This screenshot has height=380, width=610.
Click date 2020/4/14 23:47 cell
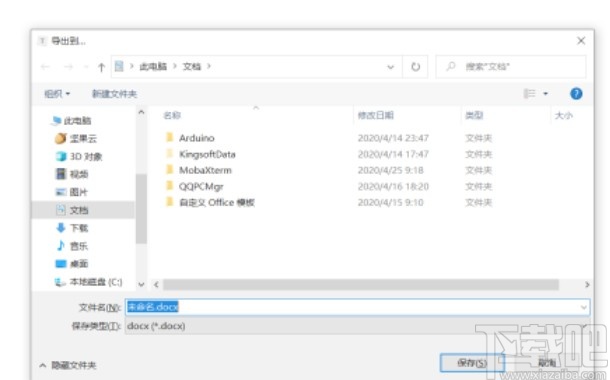pyautogui.click(x=393, y=138)
